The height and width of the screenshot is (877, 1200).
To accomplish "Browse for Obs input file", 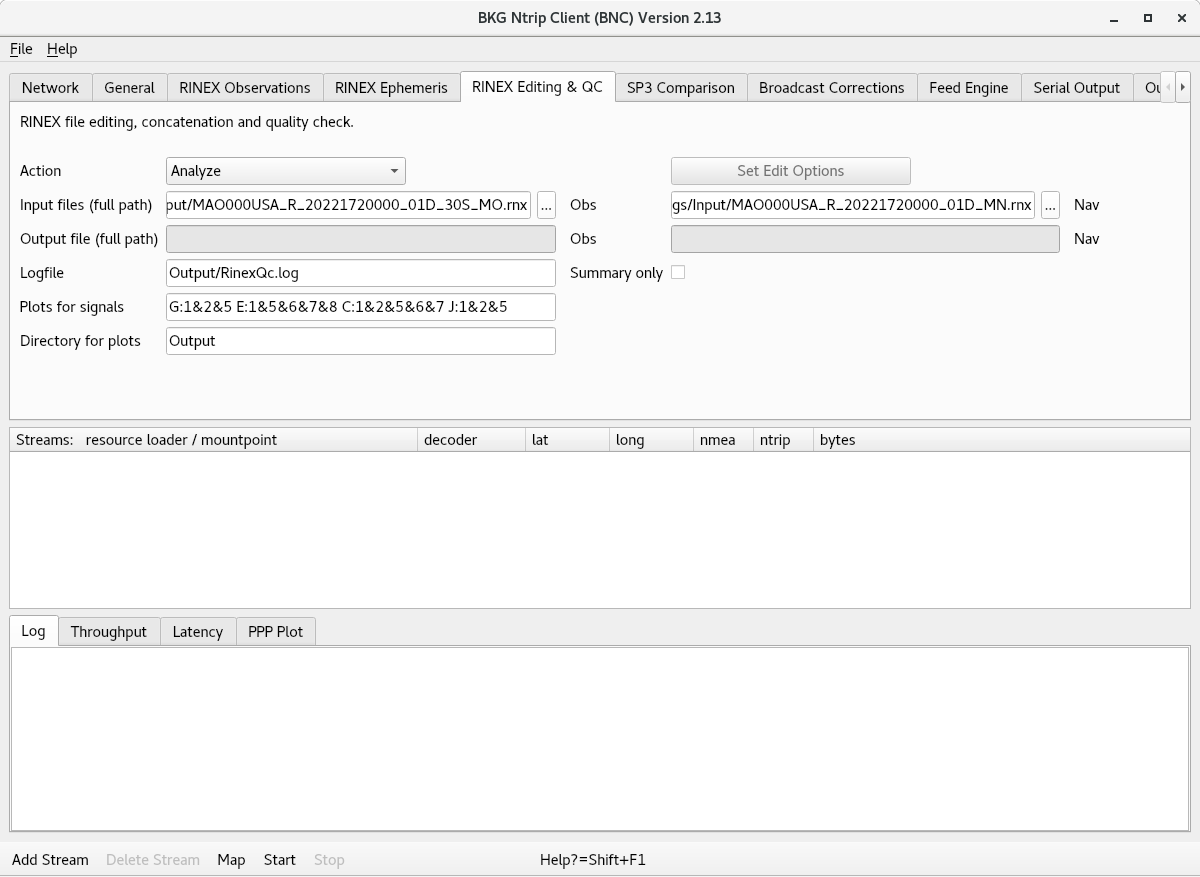I will click(x=546, y=205).
